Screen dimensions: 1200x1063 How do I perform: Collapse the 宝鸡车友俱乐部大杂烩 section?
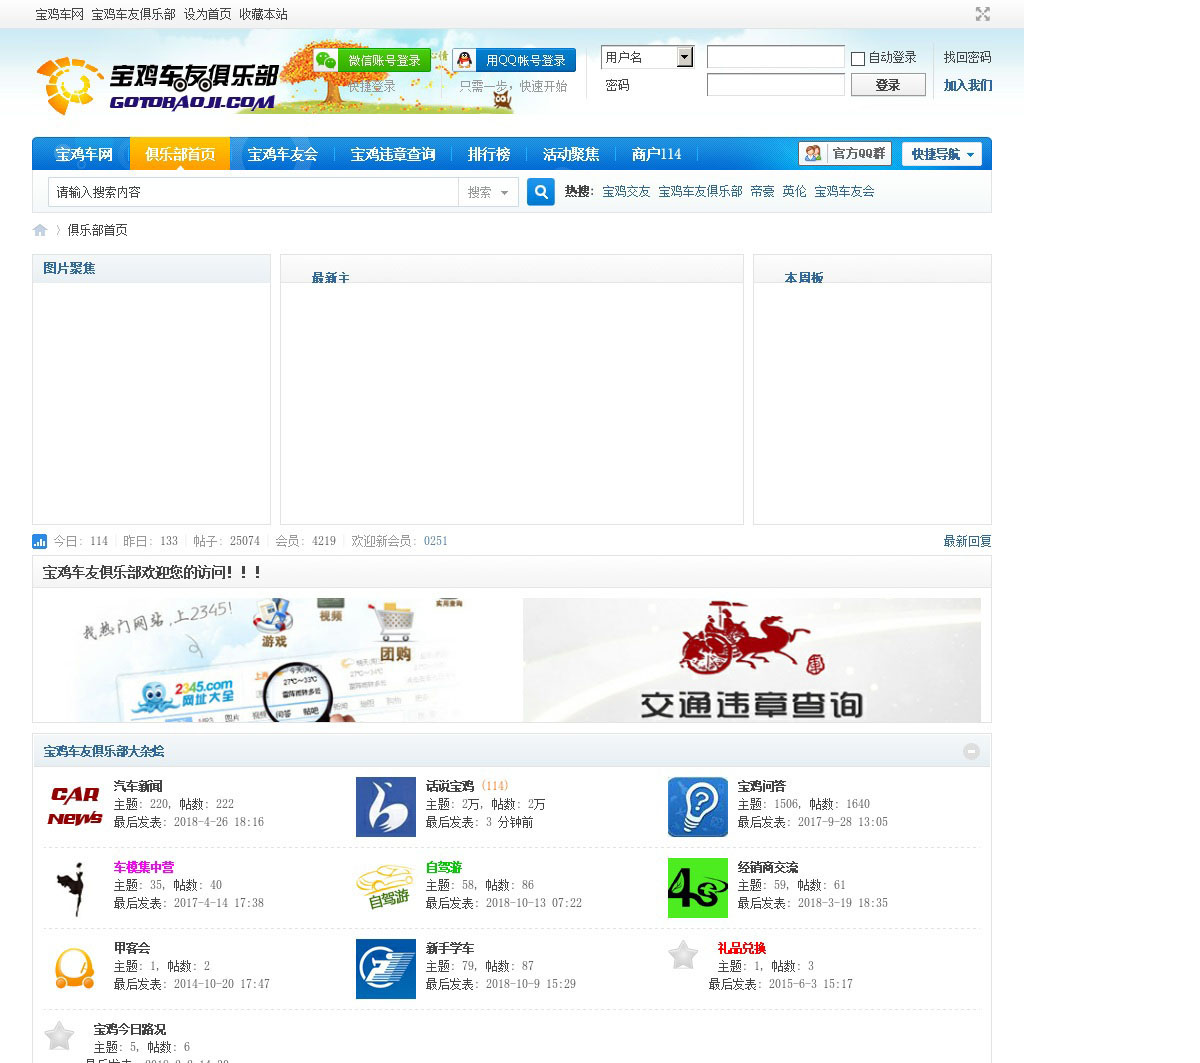(971, 751)
